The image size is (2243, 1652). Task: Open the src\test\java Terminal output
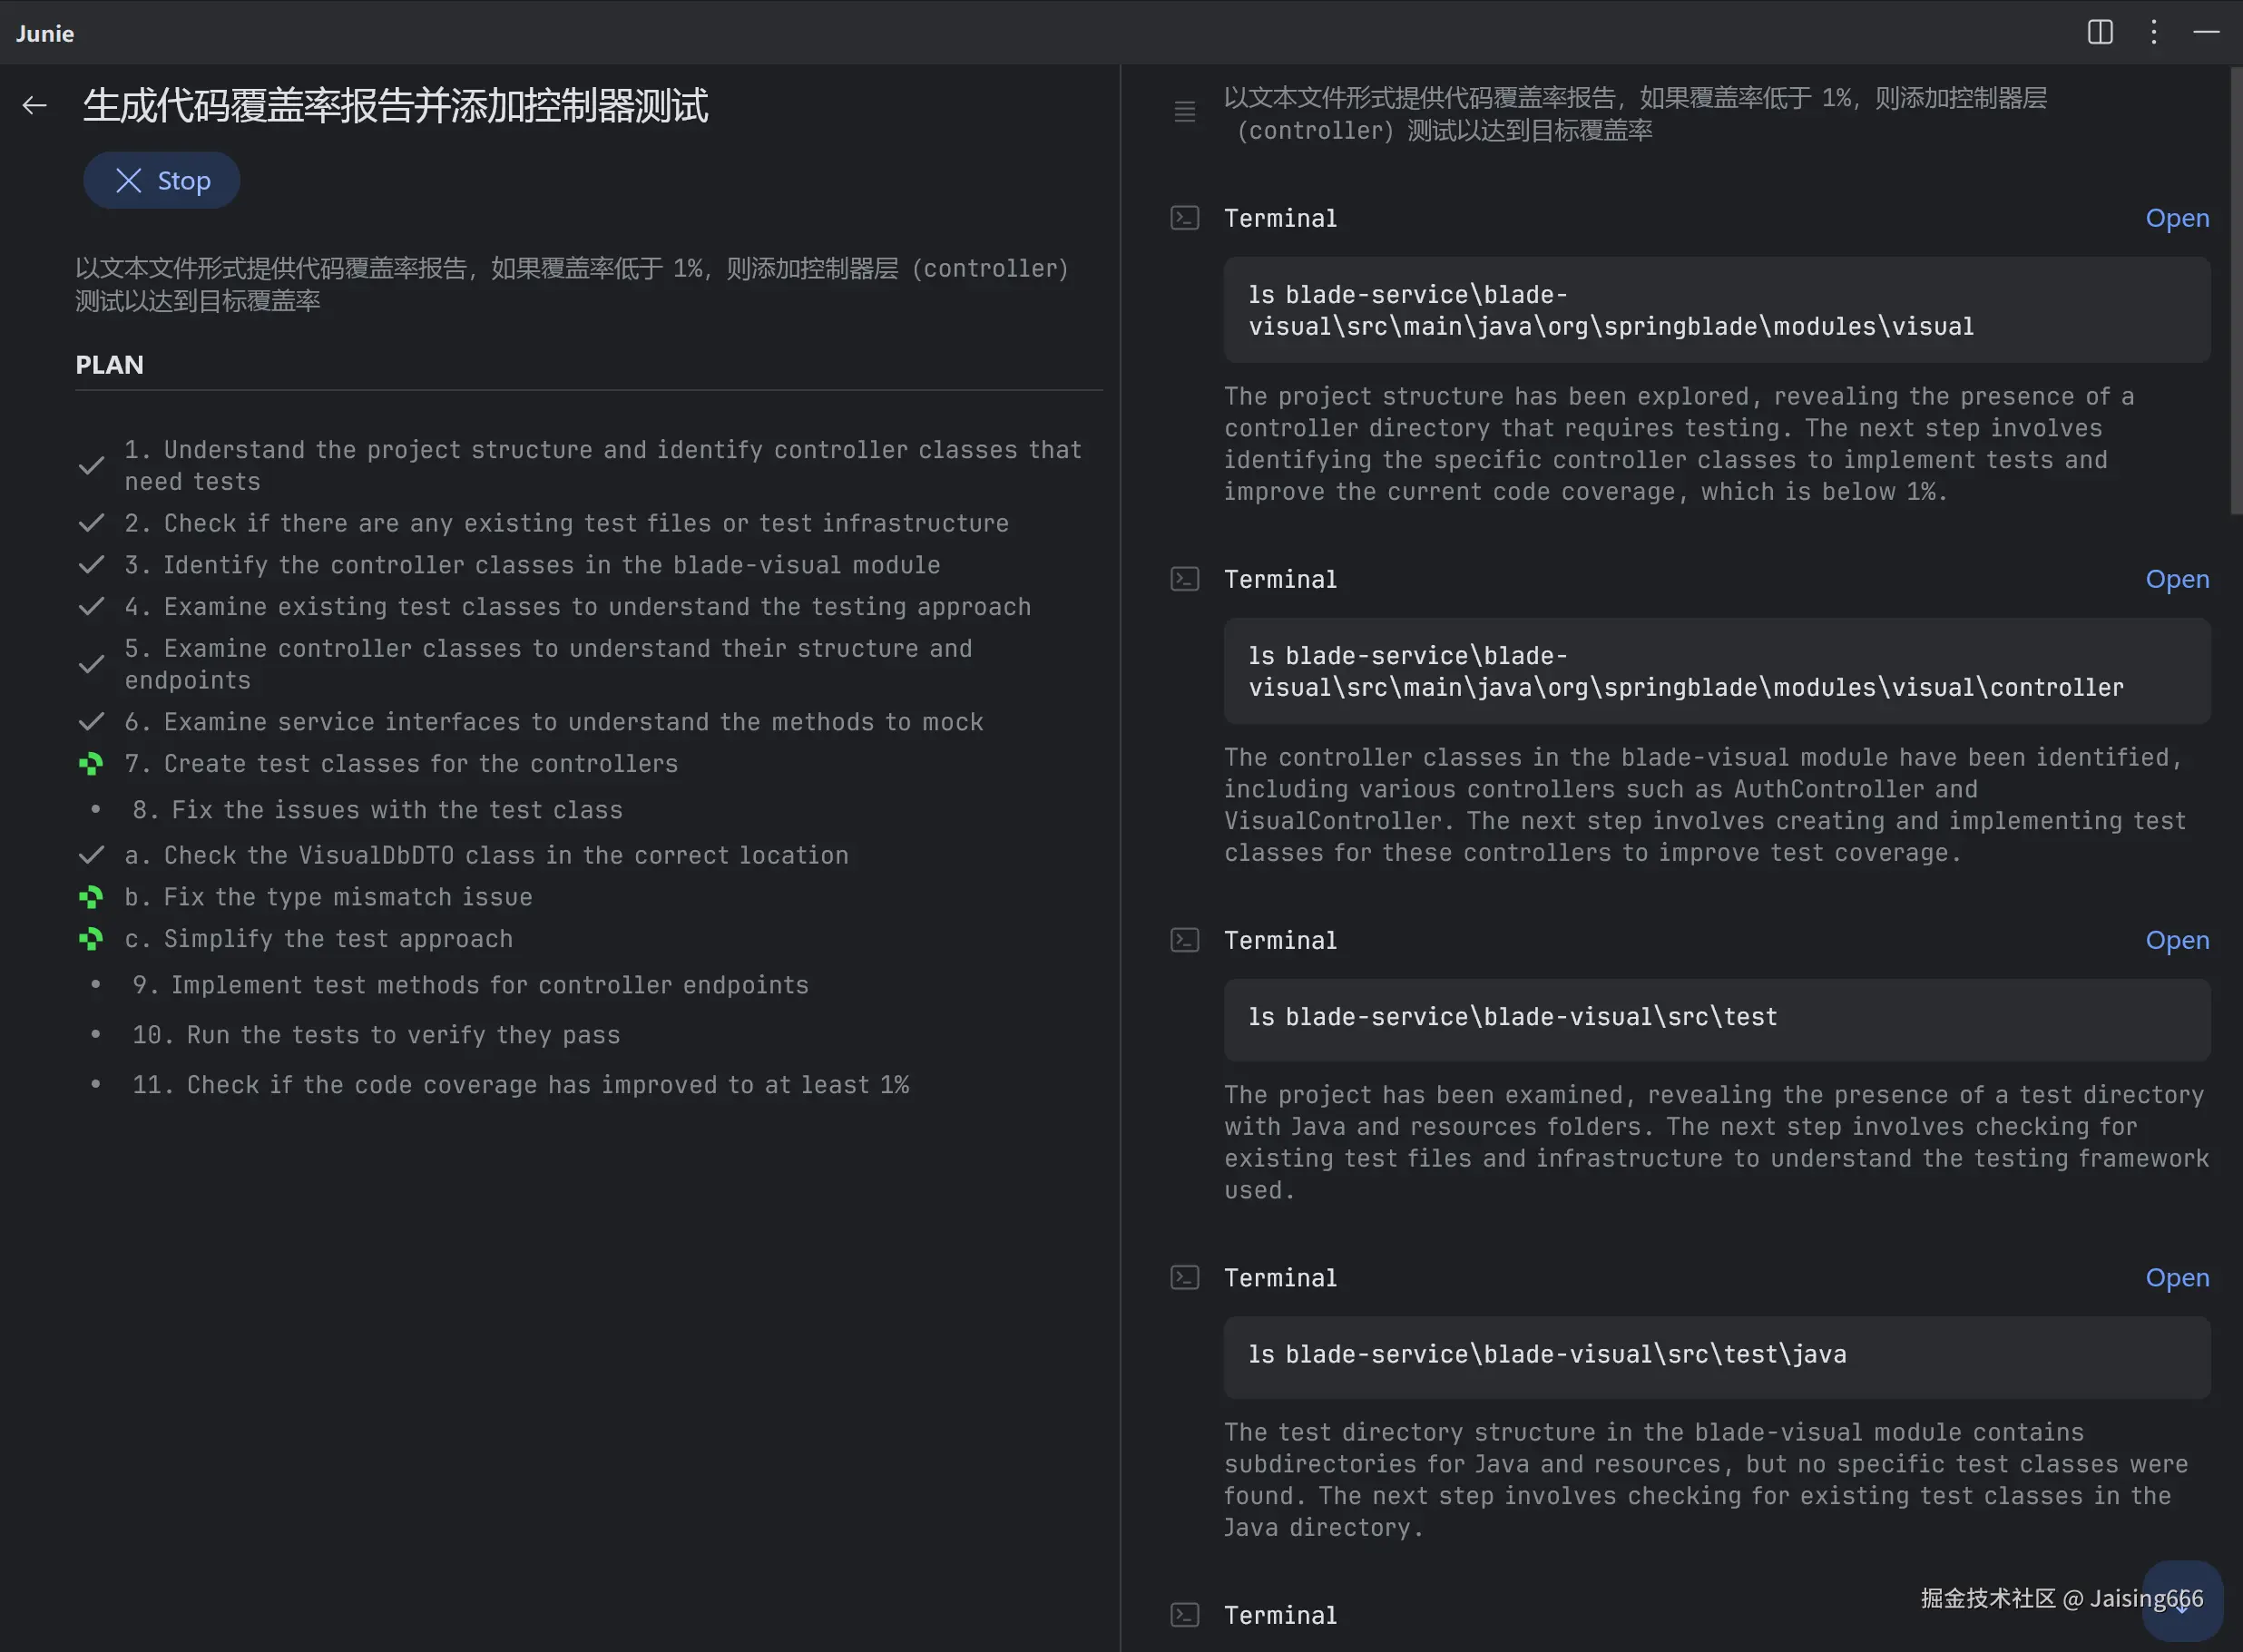[2177, 1278]
